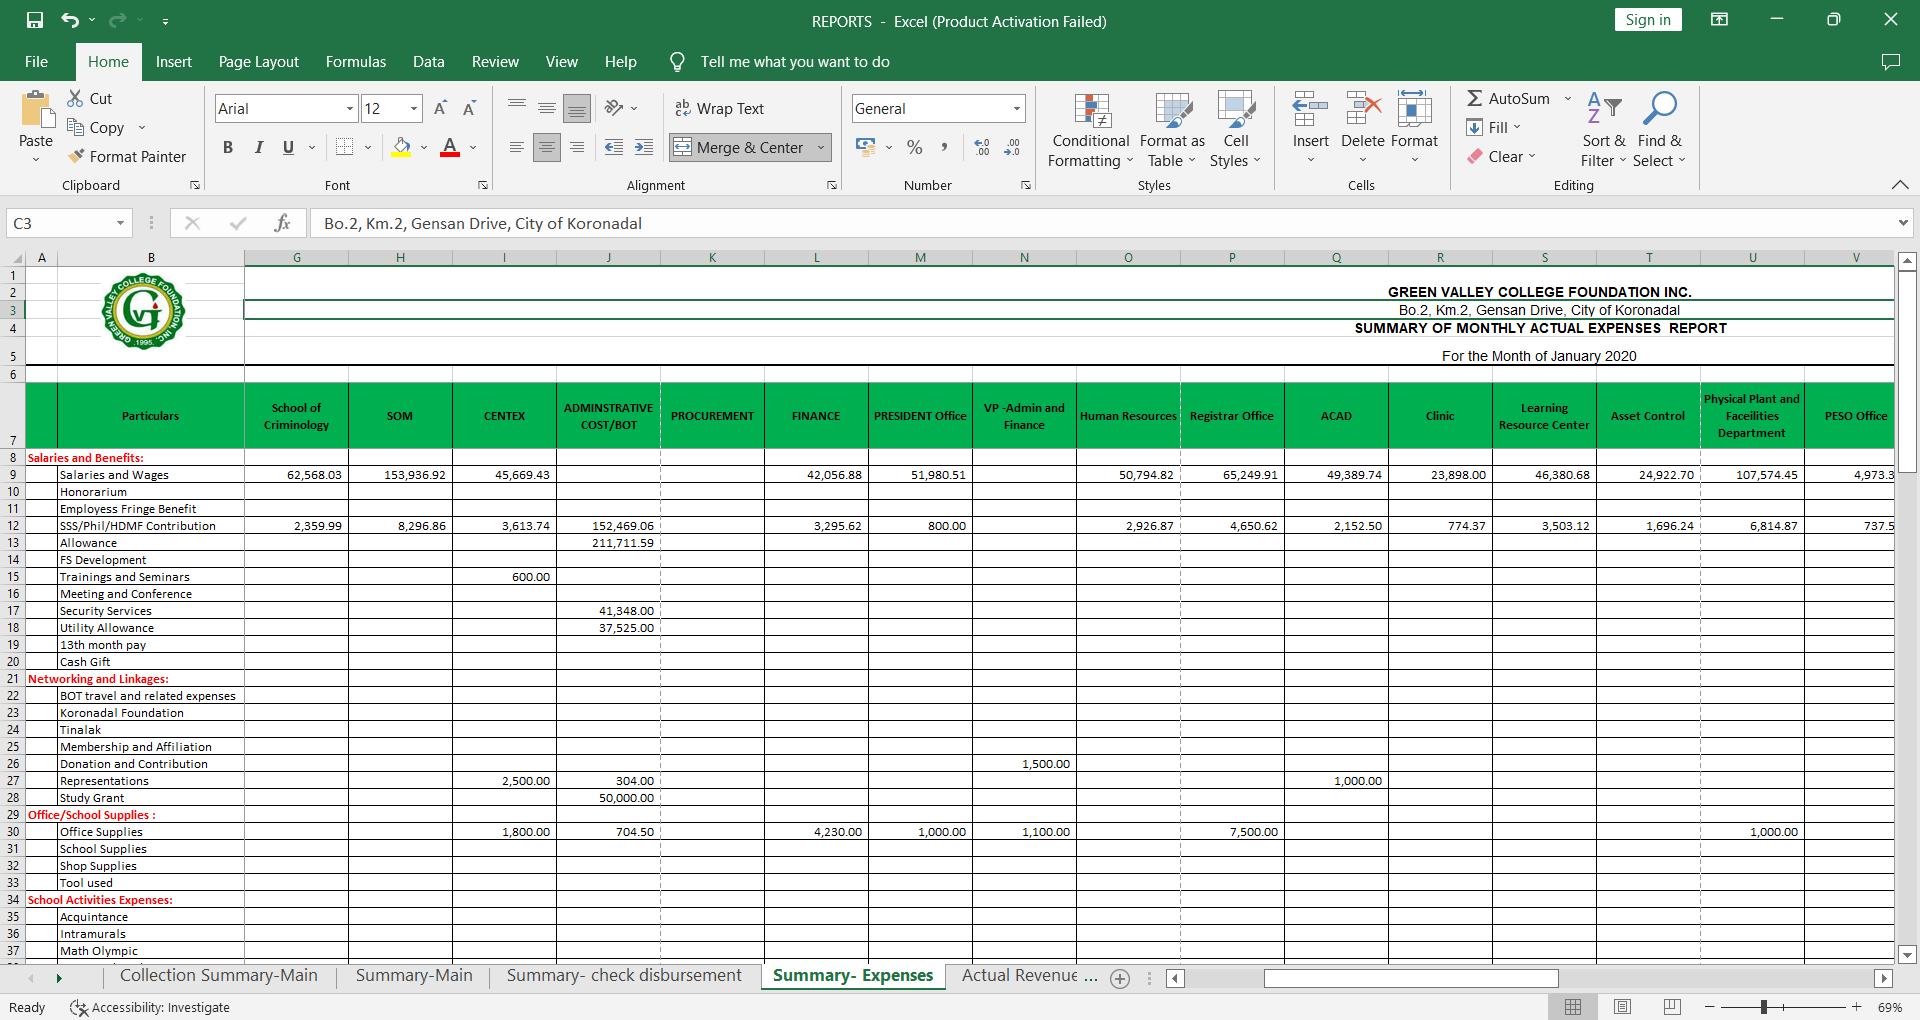The width and height of the screenshot is (1920, 1020).
Task: Click the Cut scissors icon
Action: coord(75,98)
